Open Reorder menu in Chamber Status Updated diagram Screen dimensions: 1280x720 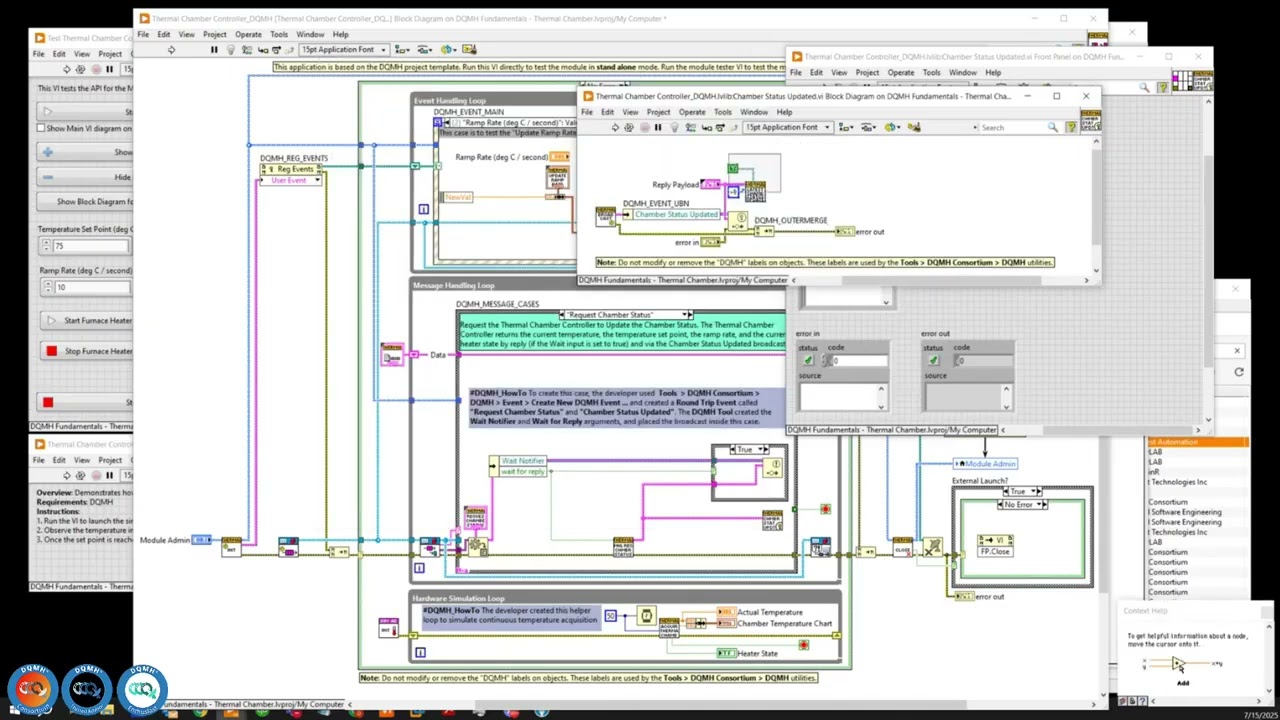point(892,127)
